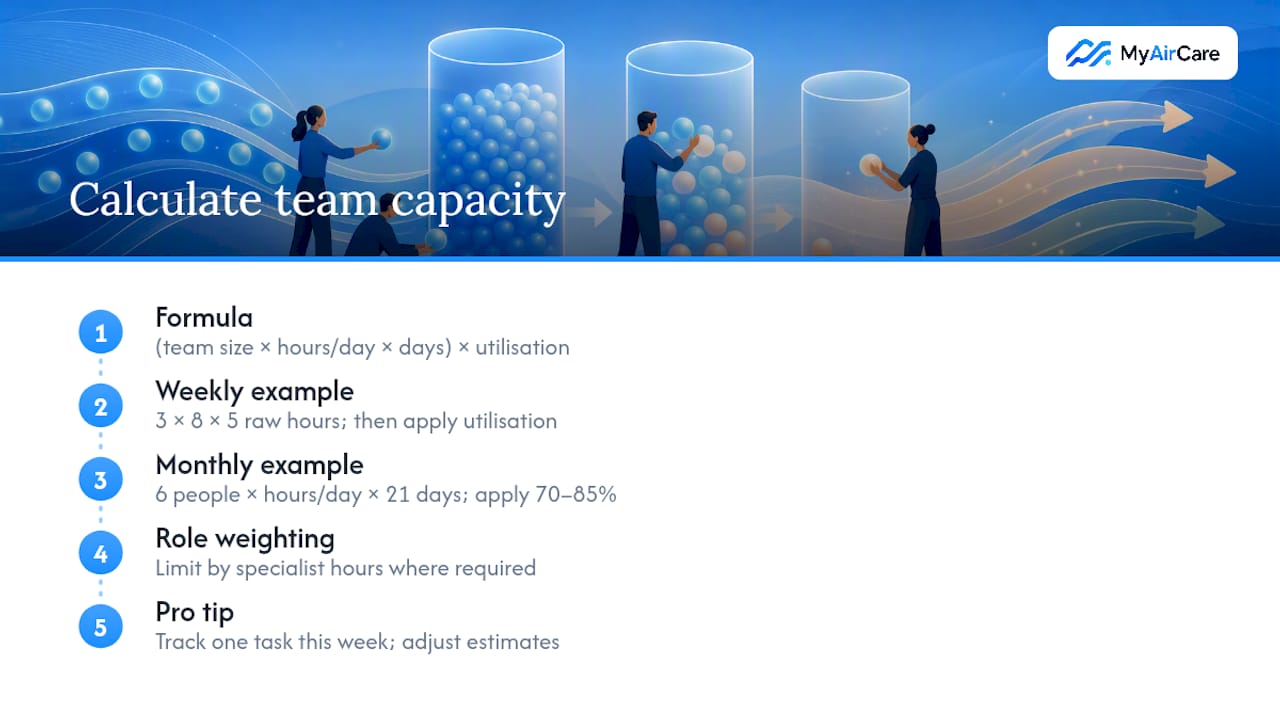Click the team size formula description text
The height and width of the screenshot is (720, 1280).
(362, 348)
